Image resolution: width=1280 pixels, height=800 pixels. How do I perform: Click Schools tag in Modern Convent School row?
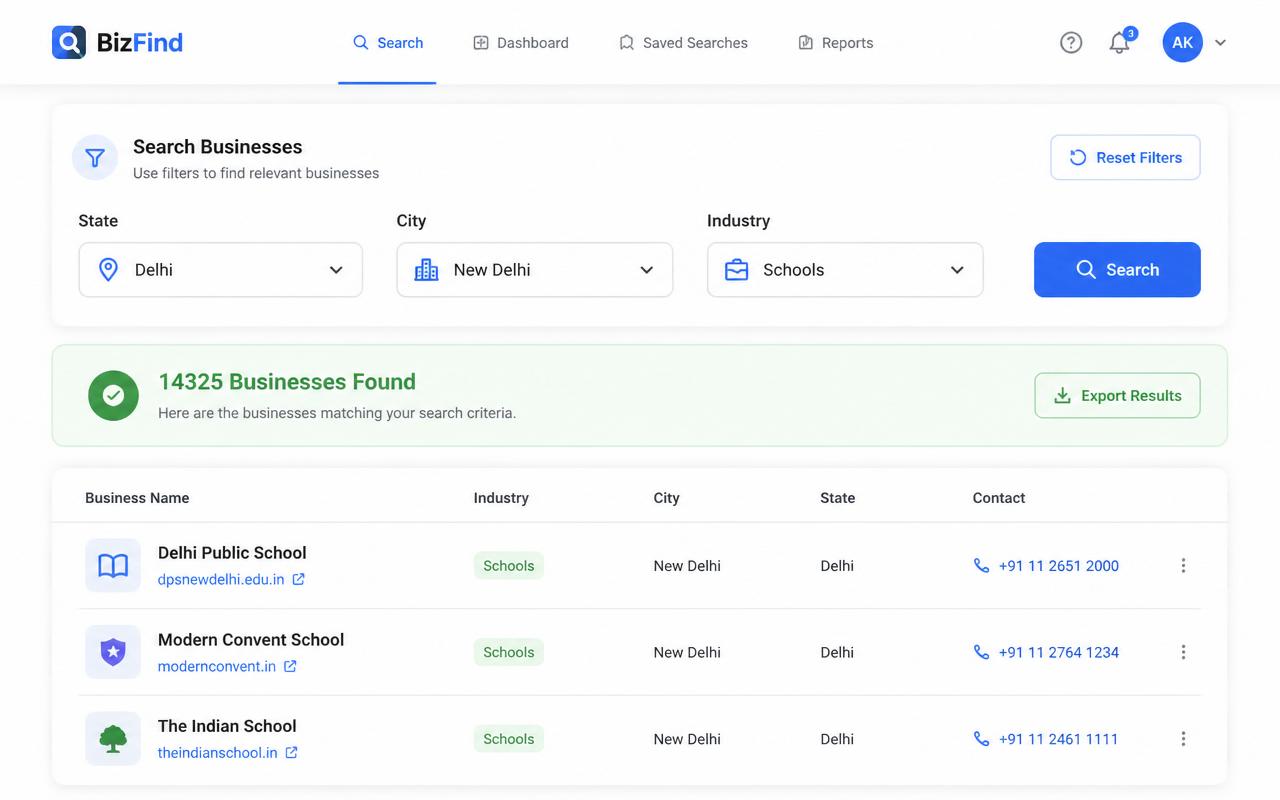click(508, 652)
